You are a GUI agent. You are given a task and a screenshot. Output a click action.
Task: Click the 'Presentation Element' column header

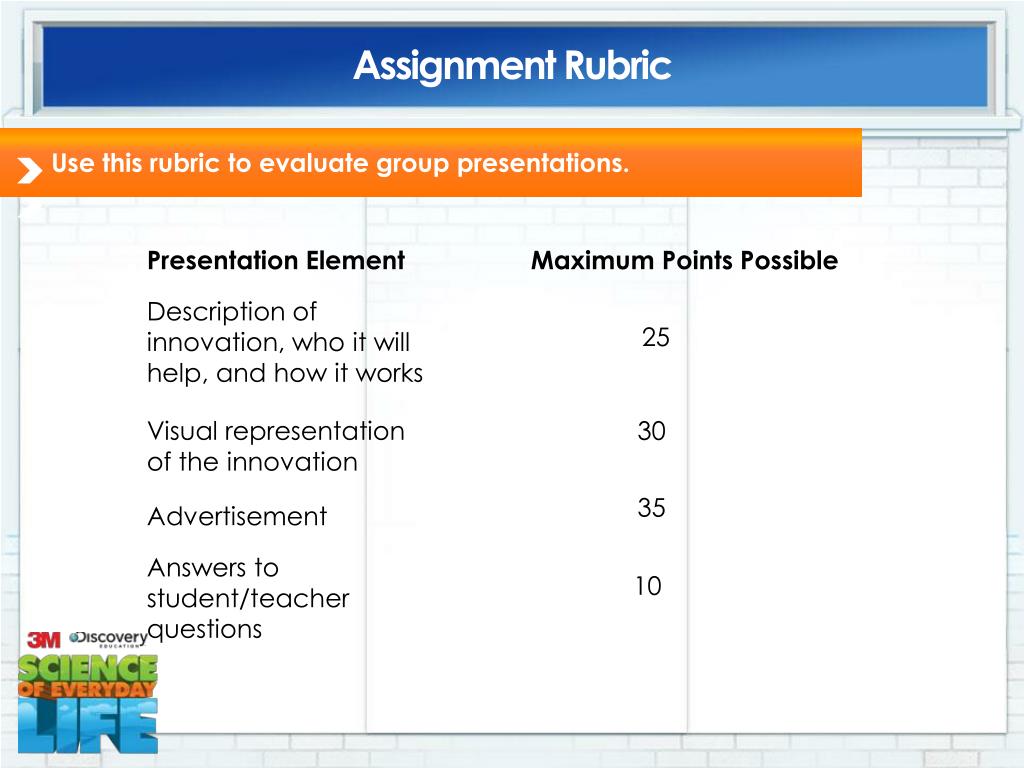pyautogui.click(x=276, y=261)
